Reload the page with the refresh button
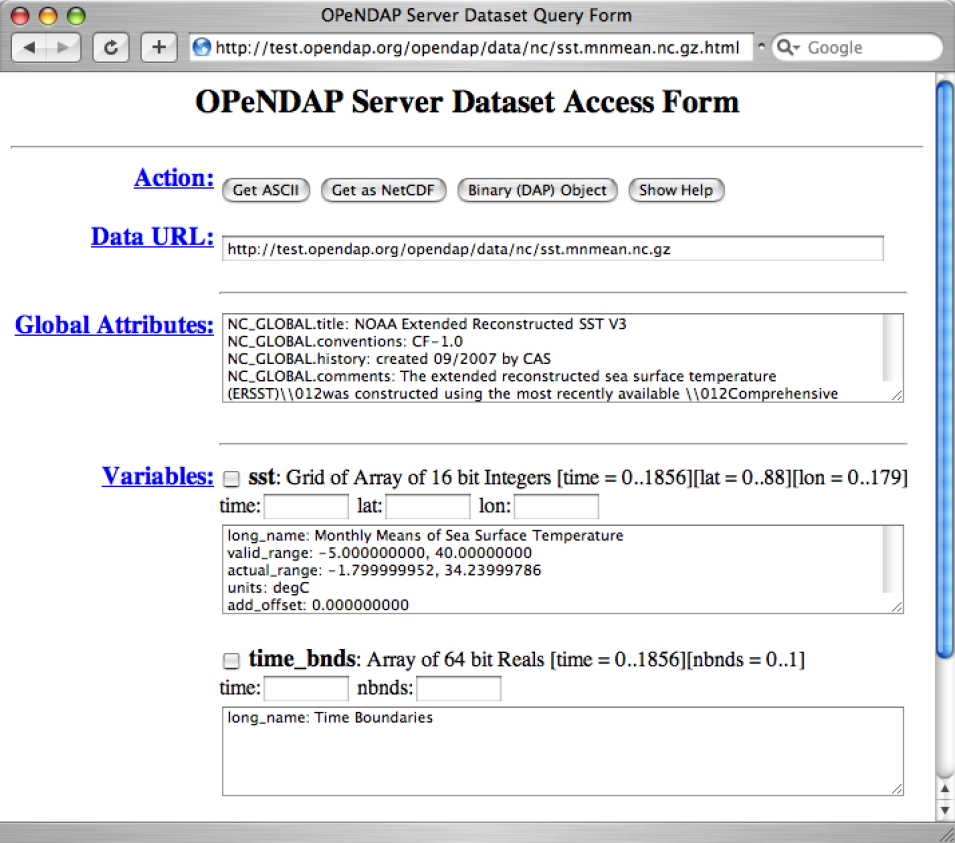955x843 pixels. (111, 48)
